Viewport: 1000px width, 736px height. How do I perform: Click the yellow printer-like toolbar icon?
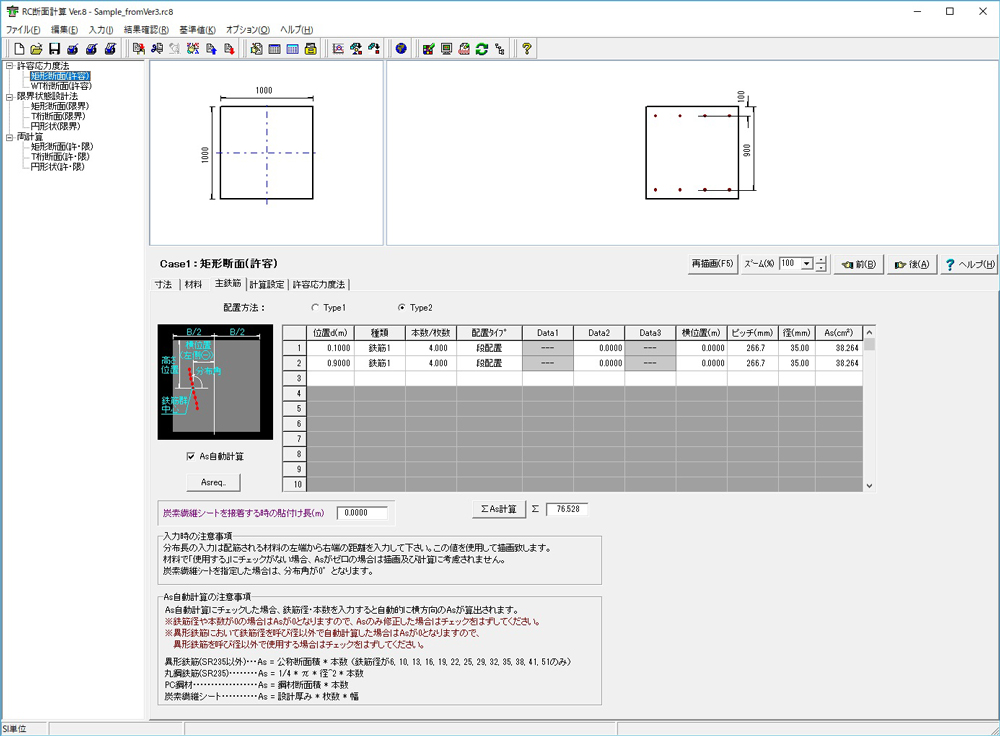[x=311, y=48]
